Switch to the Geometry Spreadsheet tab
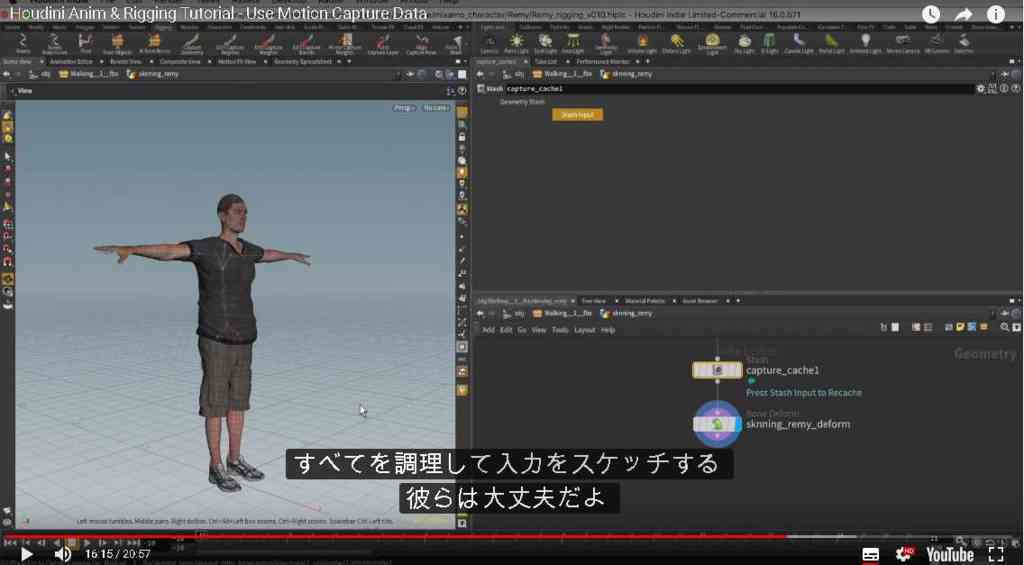The width and height of the screenshot is (1024, 565). [303, 61]
